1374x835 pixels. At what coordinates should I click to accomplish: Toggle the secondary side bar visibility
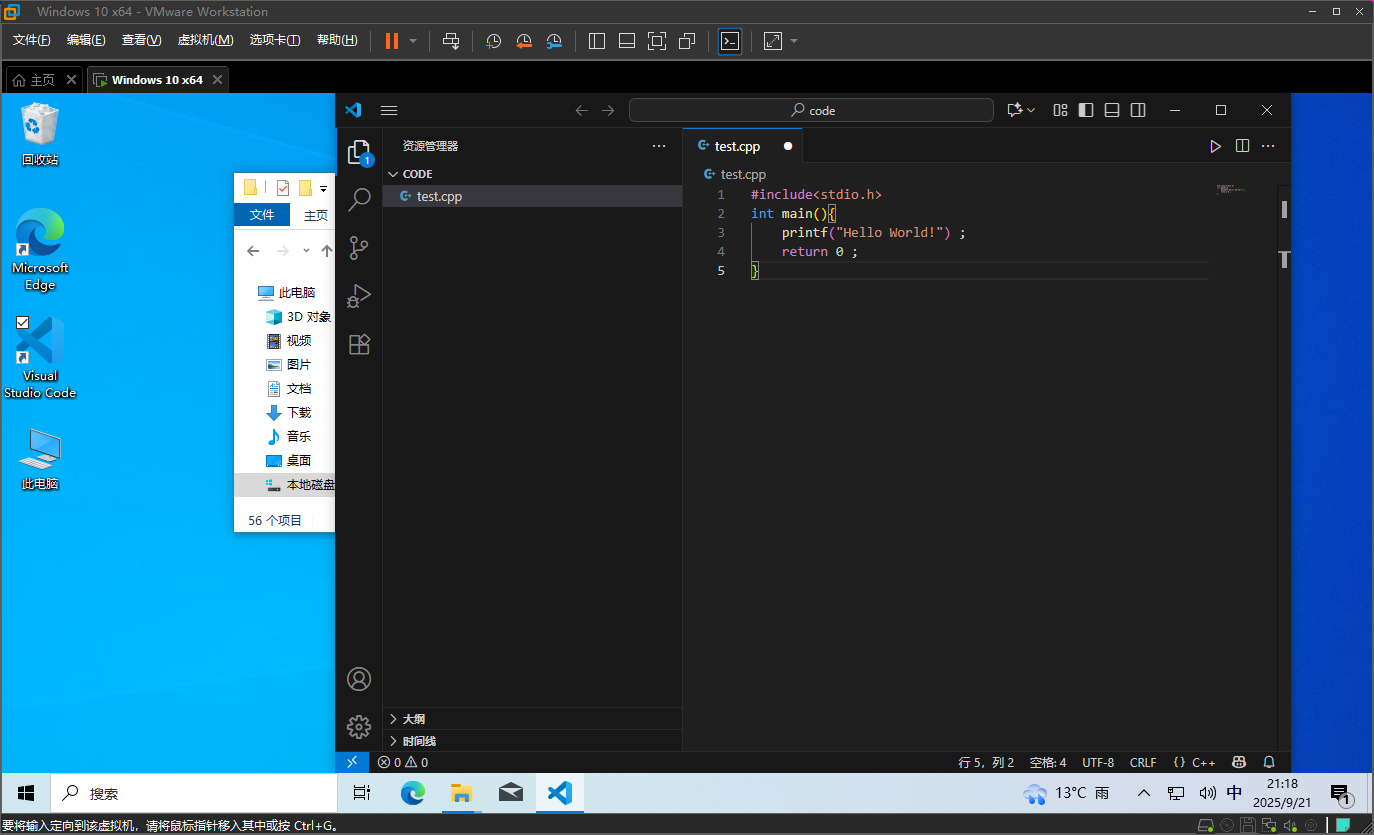point(1138,110)
